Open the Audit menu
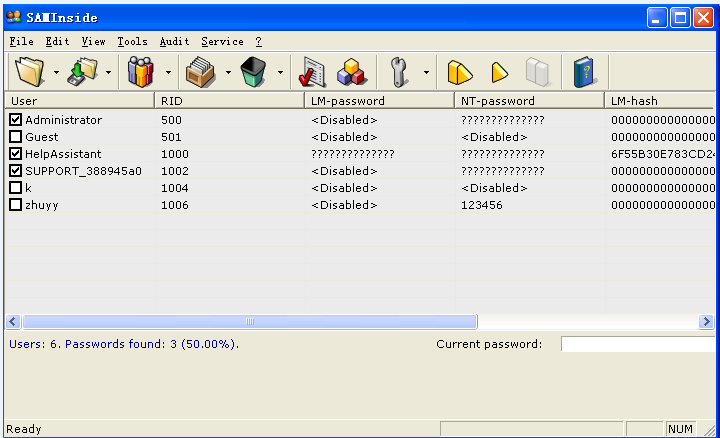This screenshot has width=720, height=438. pos(174,41)
